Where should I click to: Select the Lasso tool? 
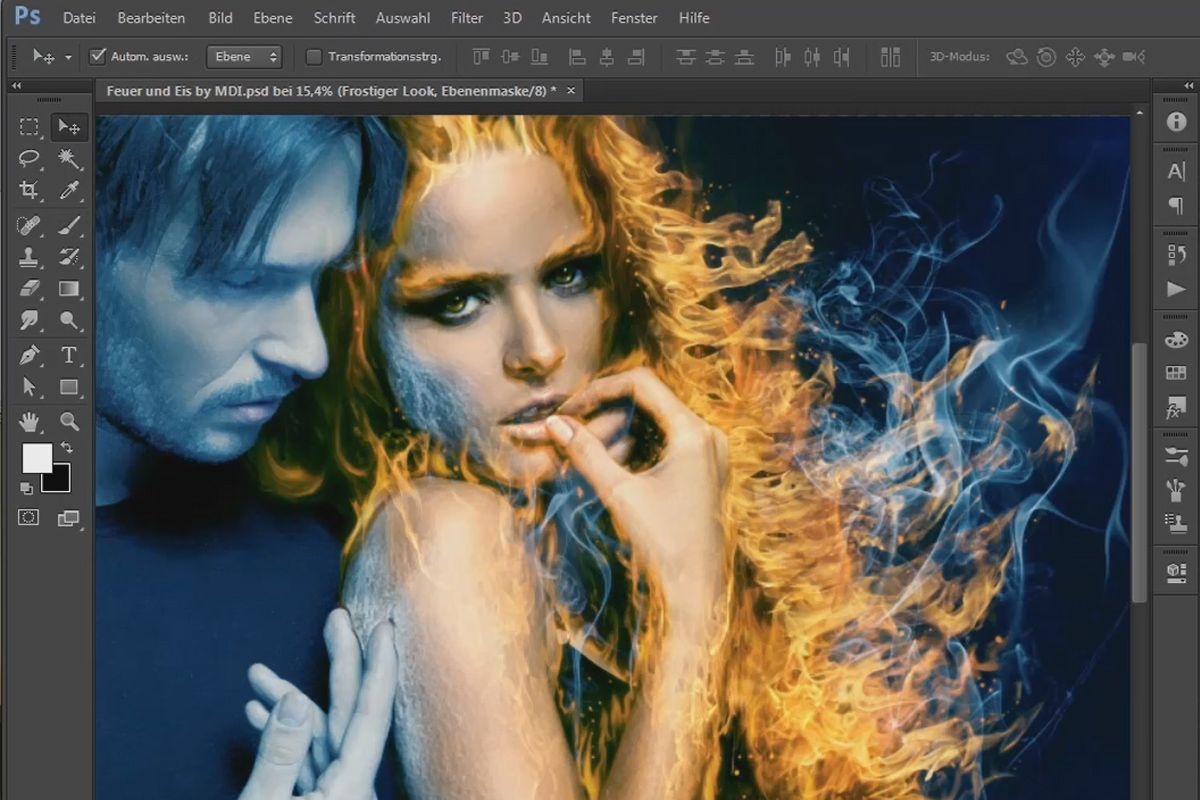29,158
